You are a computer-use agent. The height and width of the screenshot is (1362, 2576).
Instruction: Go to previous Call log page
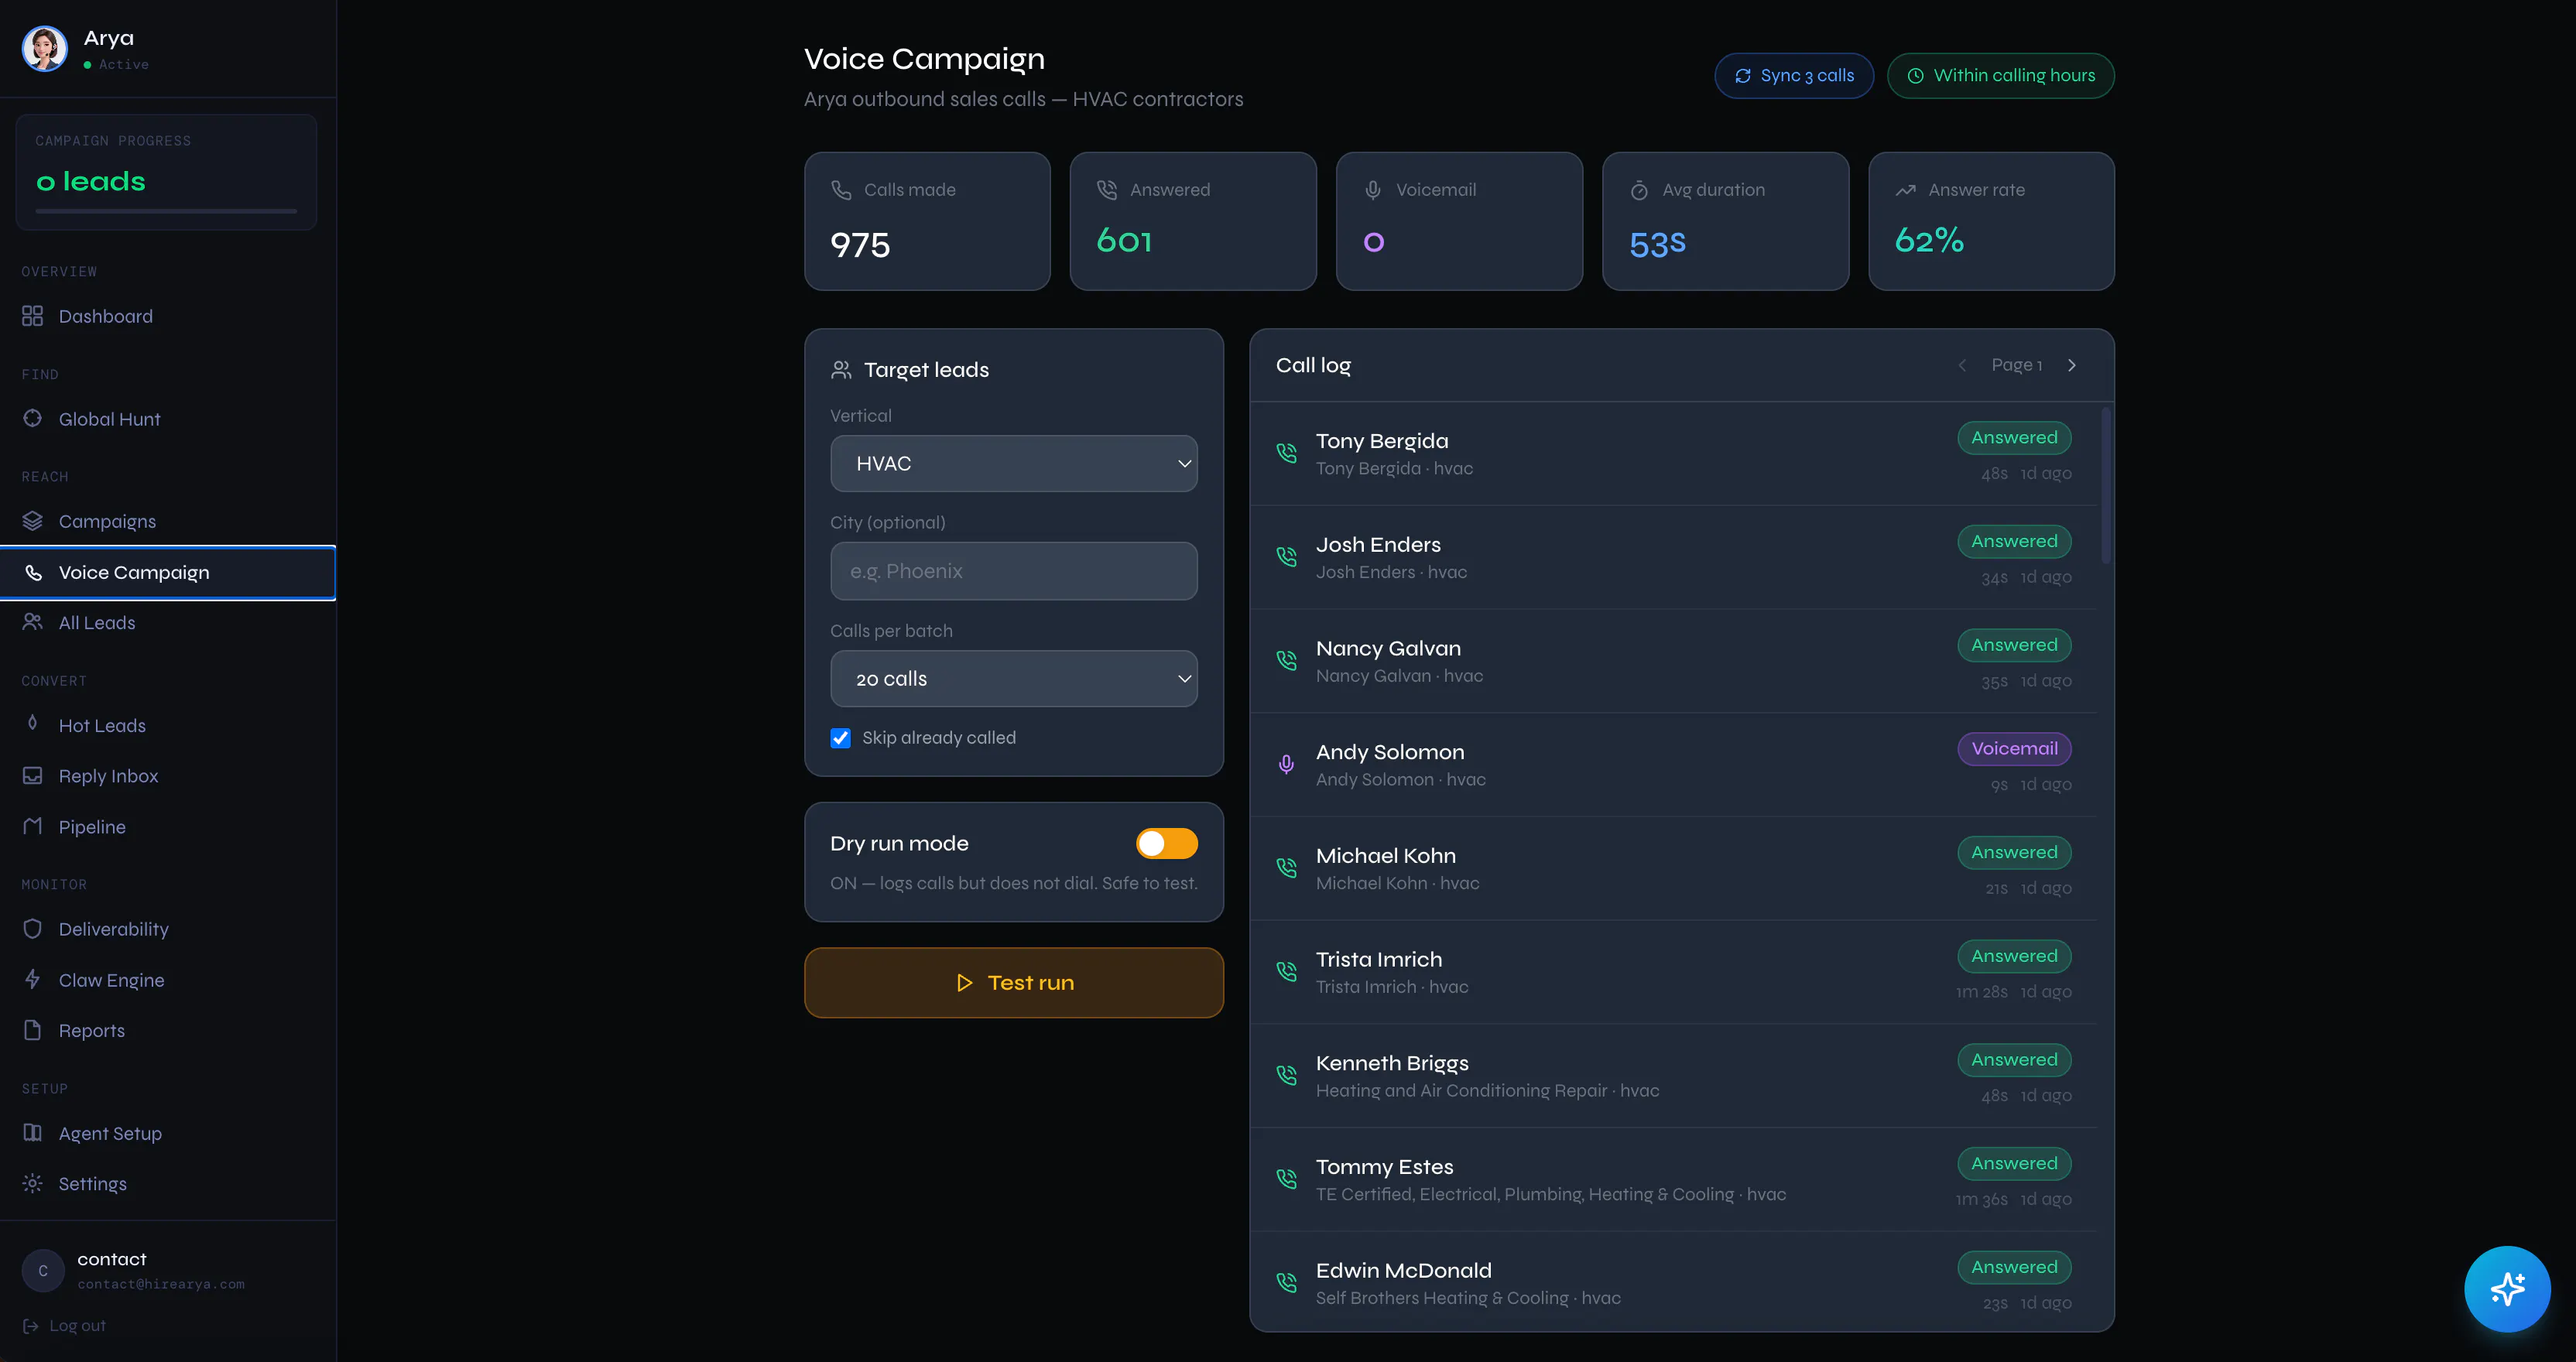(1962, 365)
